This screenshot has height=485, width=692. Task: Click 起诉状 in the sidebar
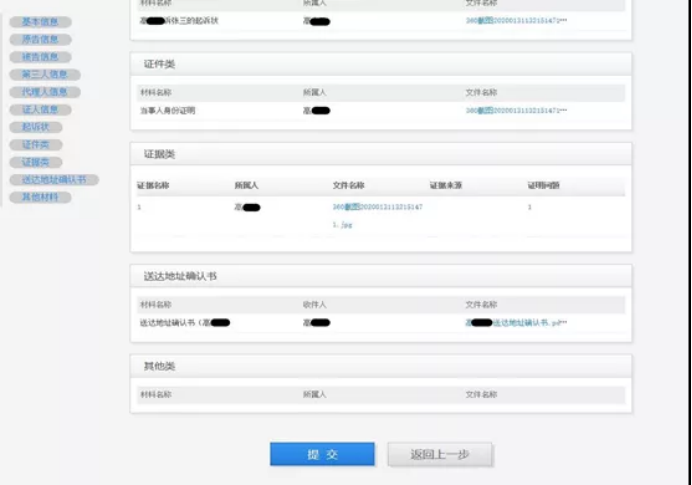(36, 127)
